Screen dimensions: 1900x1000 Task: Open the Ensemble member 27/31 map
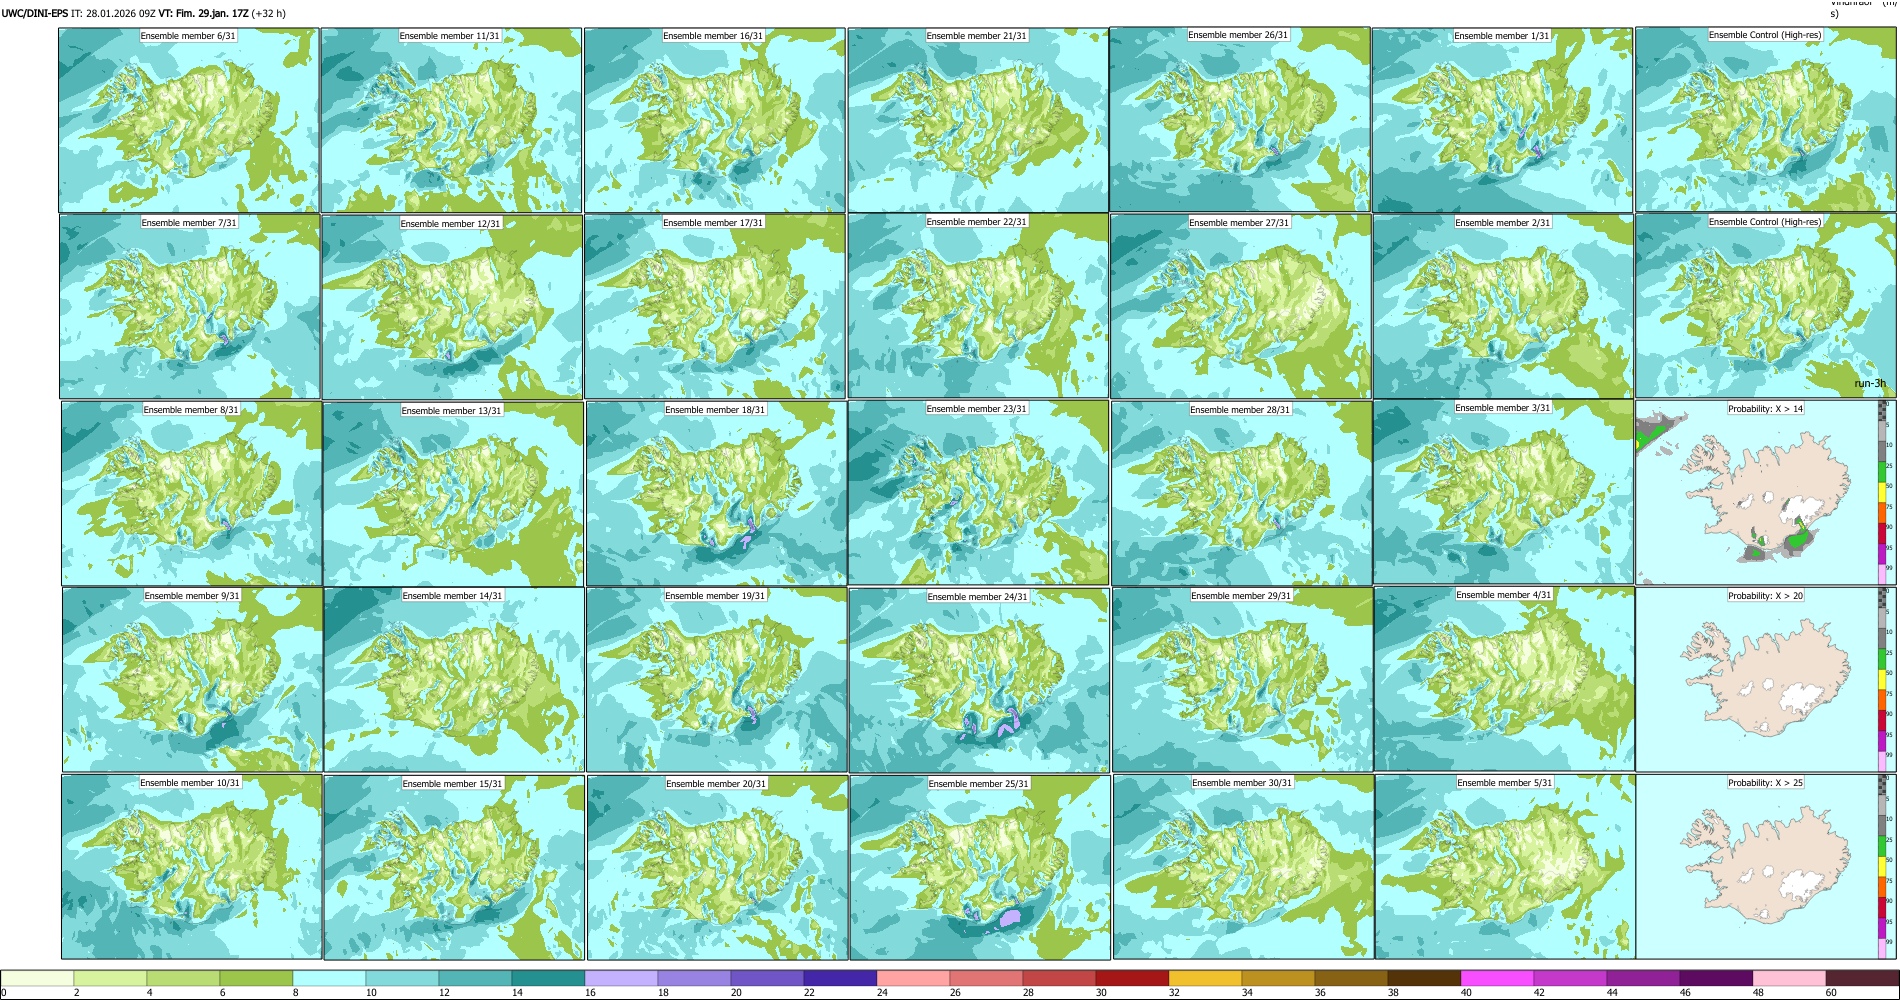[x=1240, y=306]
